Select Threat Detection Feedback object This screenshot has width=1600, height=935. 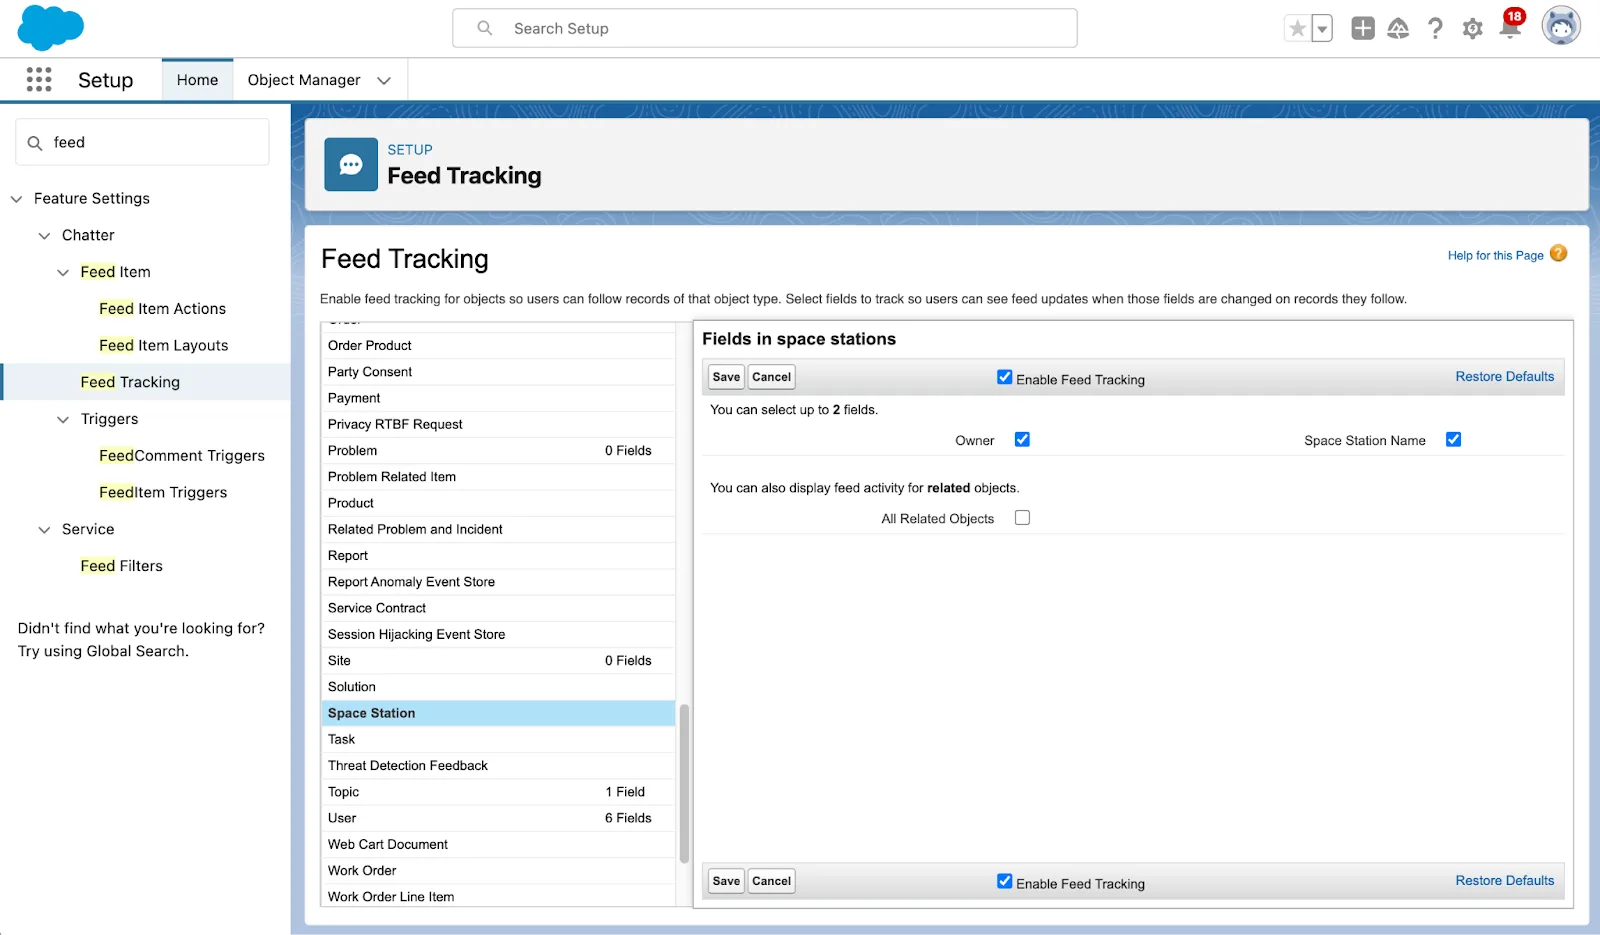coord(498,765)
